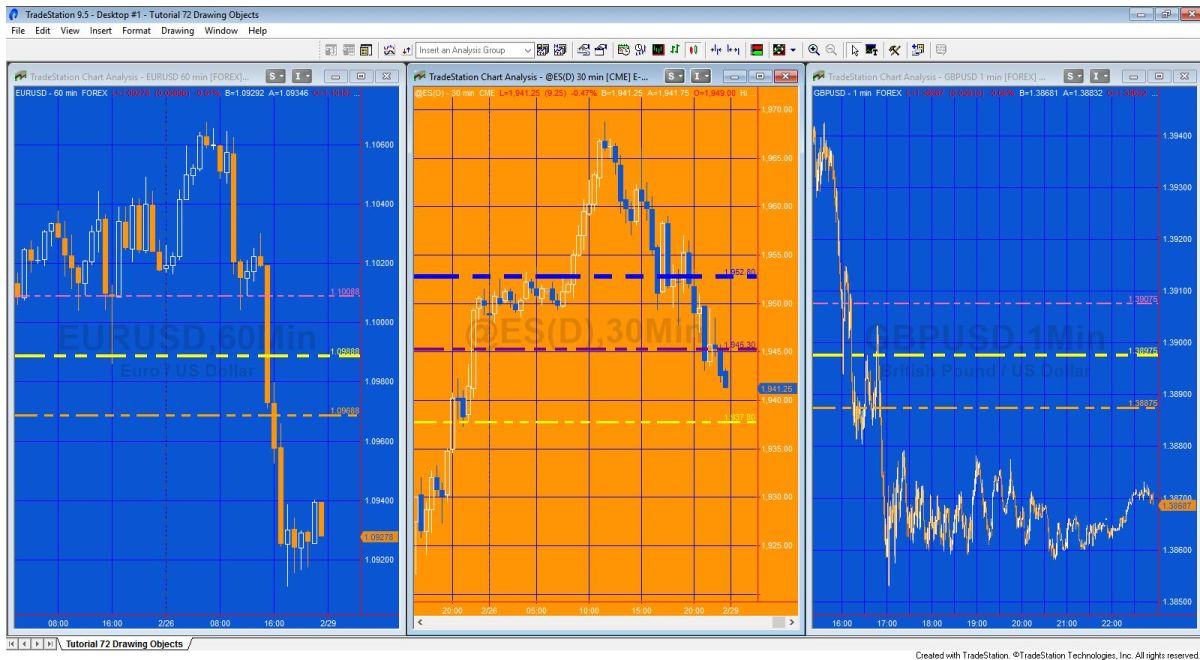
Task: Click the wavy lines icon in the toolbar
Action: point(388,50)
